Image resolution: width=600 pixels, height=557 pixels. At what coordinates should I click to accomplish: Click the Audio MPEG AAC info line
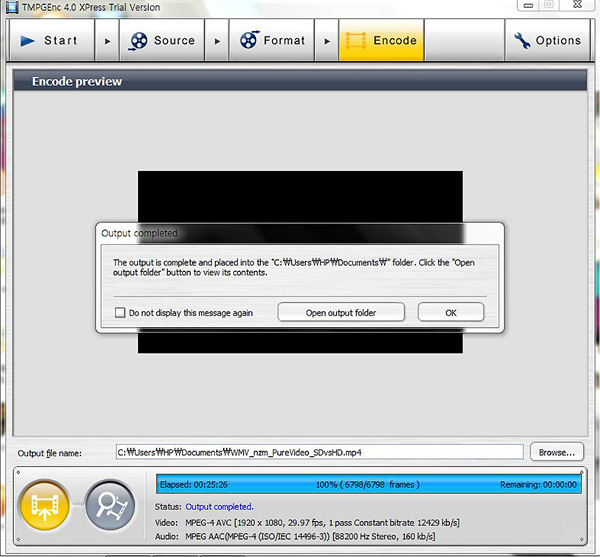295,536
